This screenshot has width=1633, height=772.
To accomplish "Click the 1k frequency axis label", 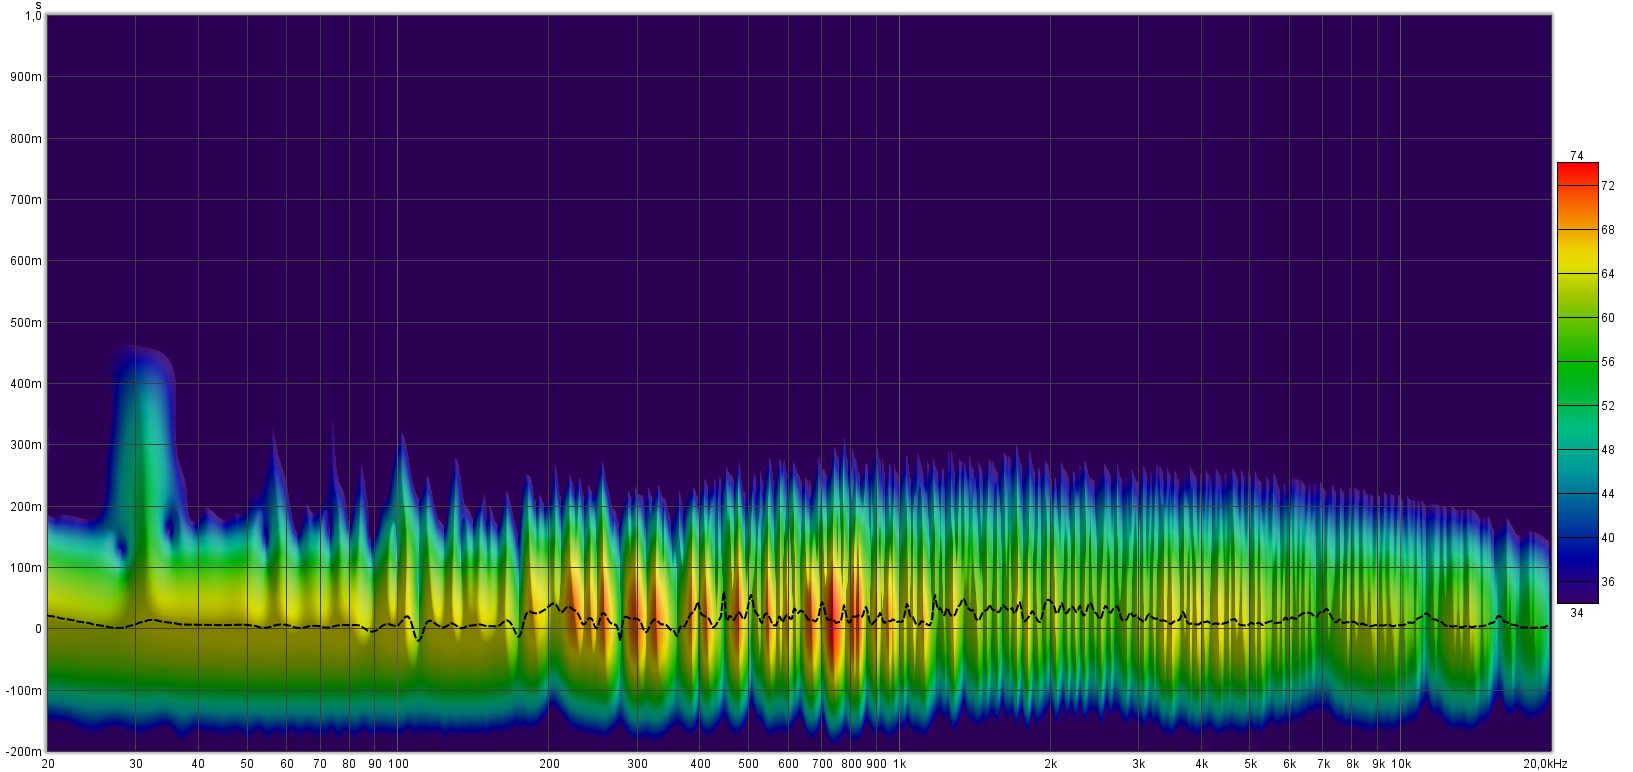I will (x=899, y=764).
